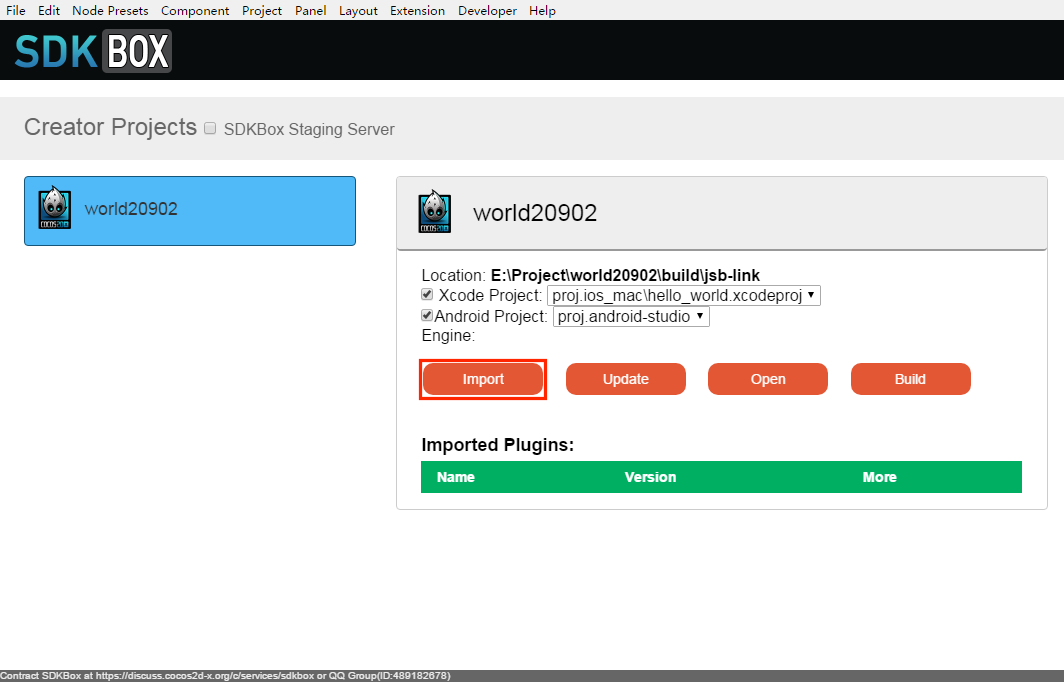Click the world20902 title in details panel
The width and height of the screenshot is (1064, 682).
coord(535,212)
